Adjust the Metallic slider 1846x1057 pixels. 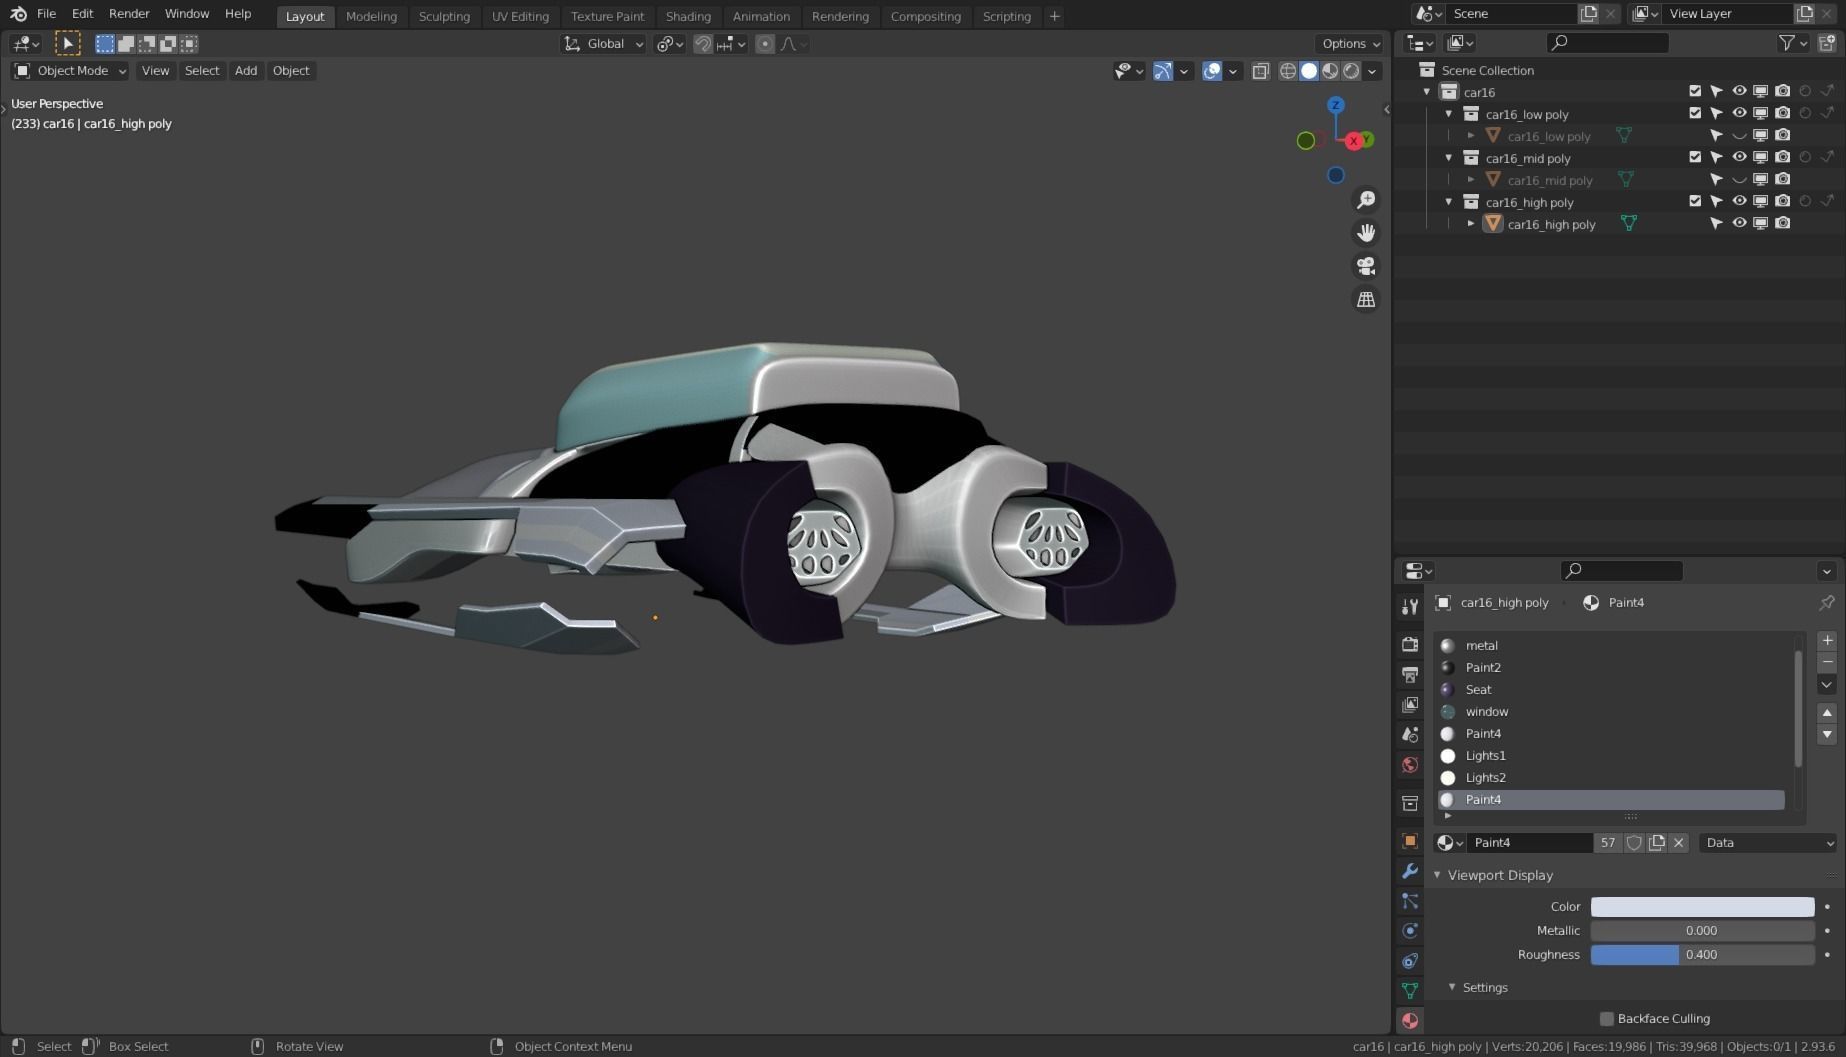click(1702, 931)
